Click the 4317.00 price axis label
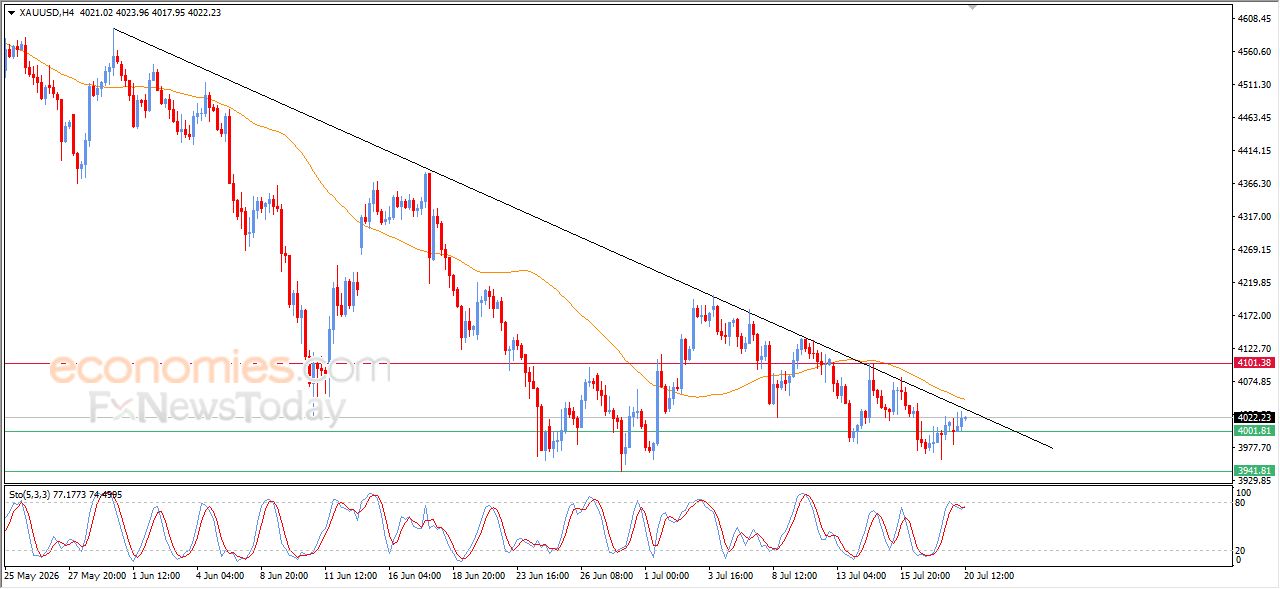Screen dimensions: 1280x589 coord(1253,217)
